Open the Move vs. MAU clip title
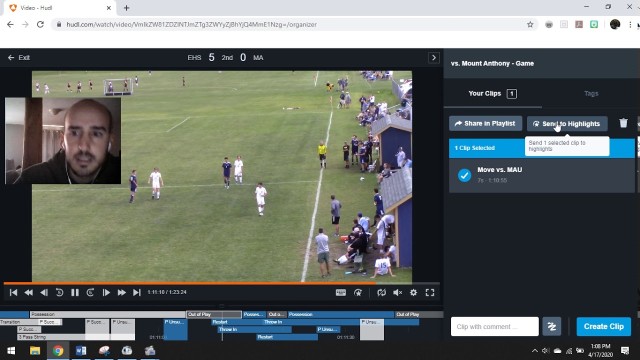640x360 pixels. tap(500, 170)
